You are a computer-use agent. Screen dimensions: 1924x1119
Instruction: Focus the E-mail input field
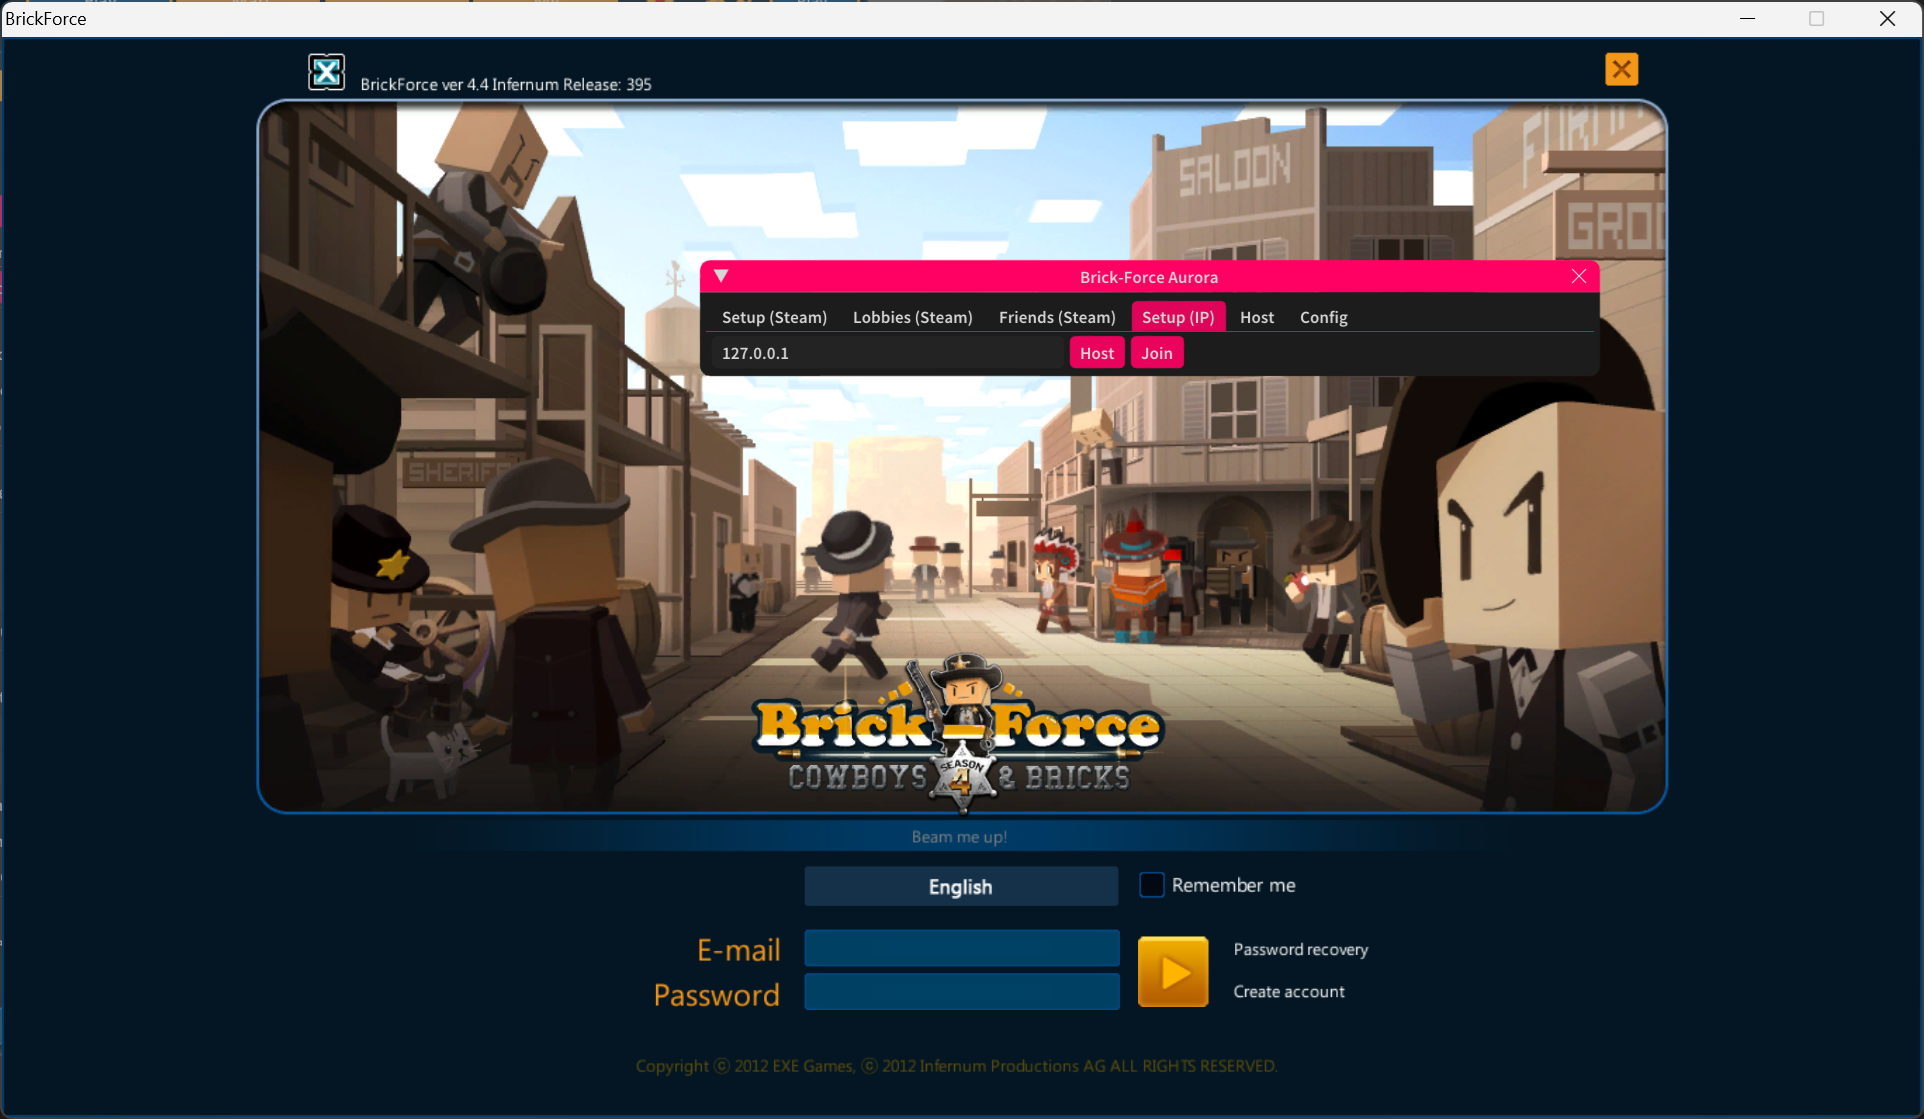961,948
